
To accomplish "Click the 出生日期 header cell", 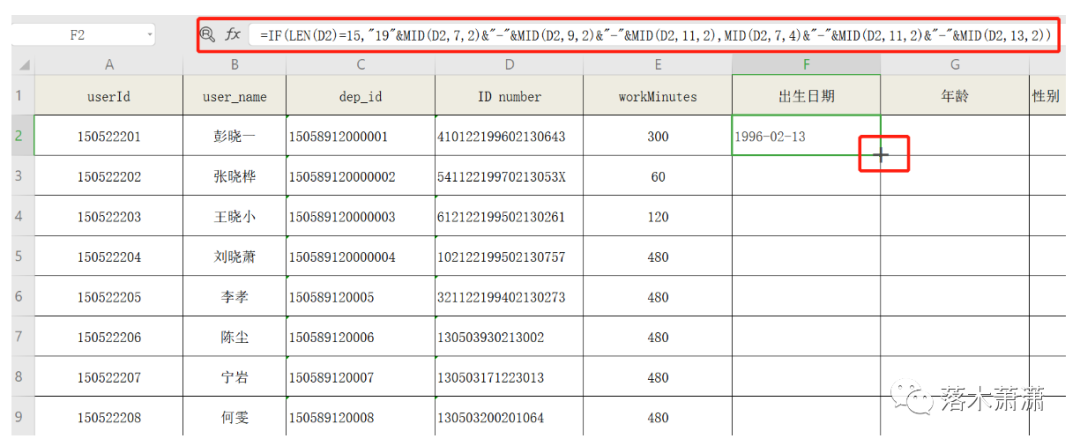I will pos(807,96).
